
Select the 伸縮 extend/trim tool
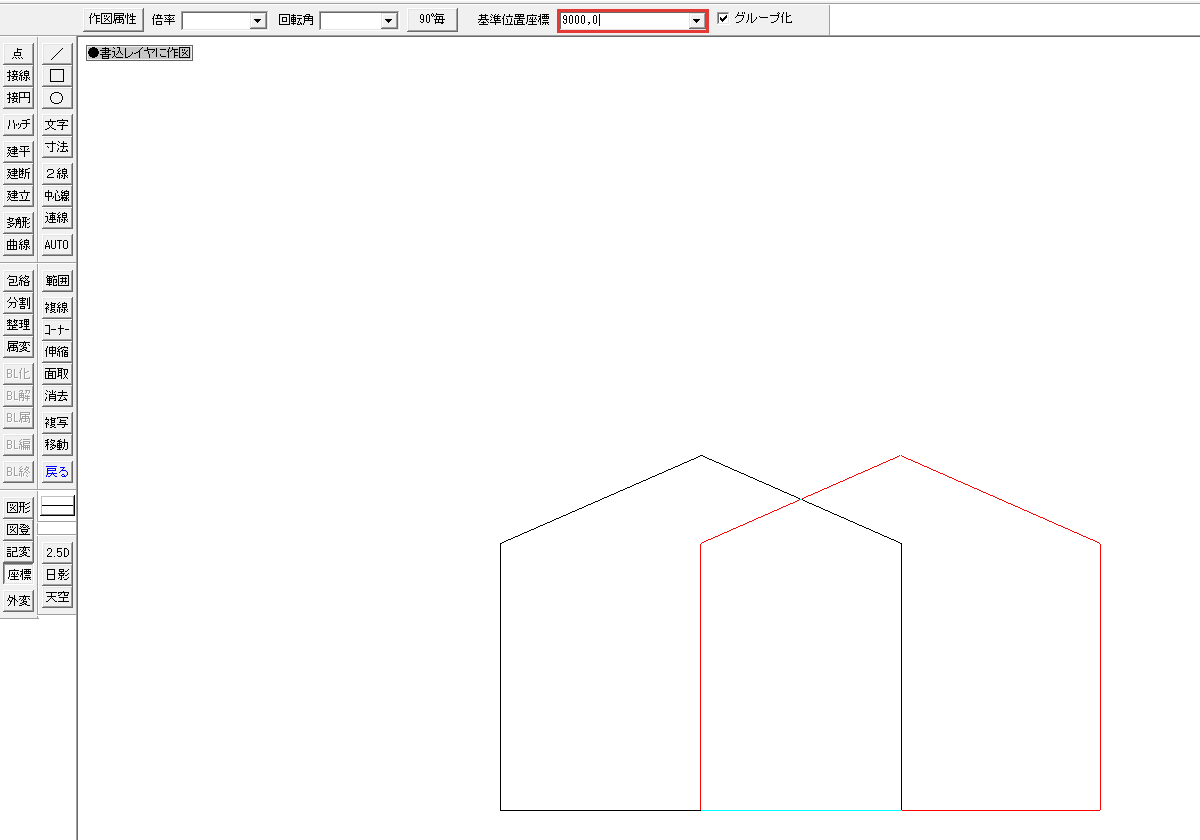[x=57, y=352]
